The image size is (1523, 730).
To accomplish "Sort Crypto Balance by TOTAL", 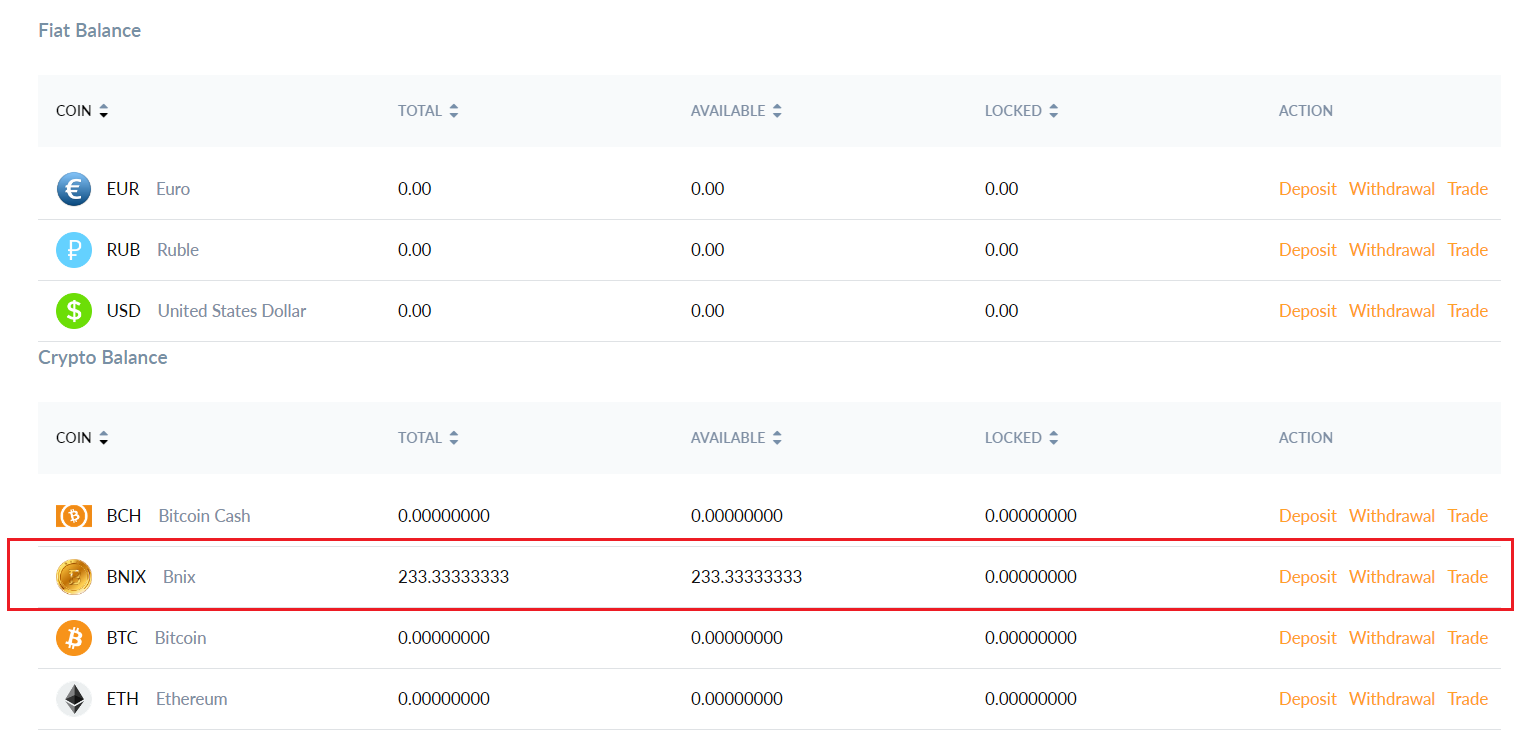I will click(428, 438).
